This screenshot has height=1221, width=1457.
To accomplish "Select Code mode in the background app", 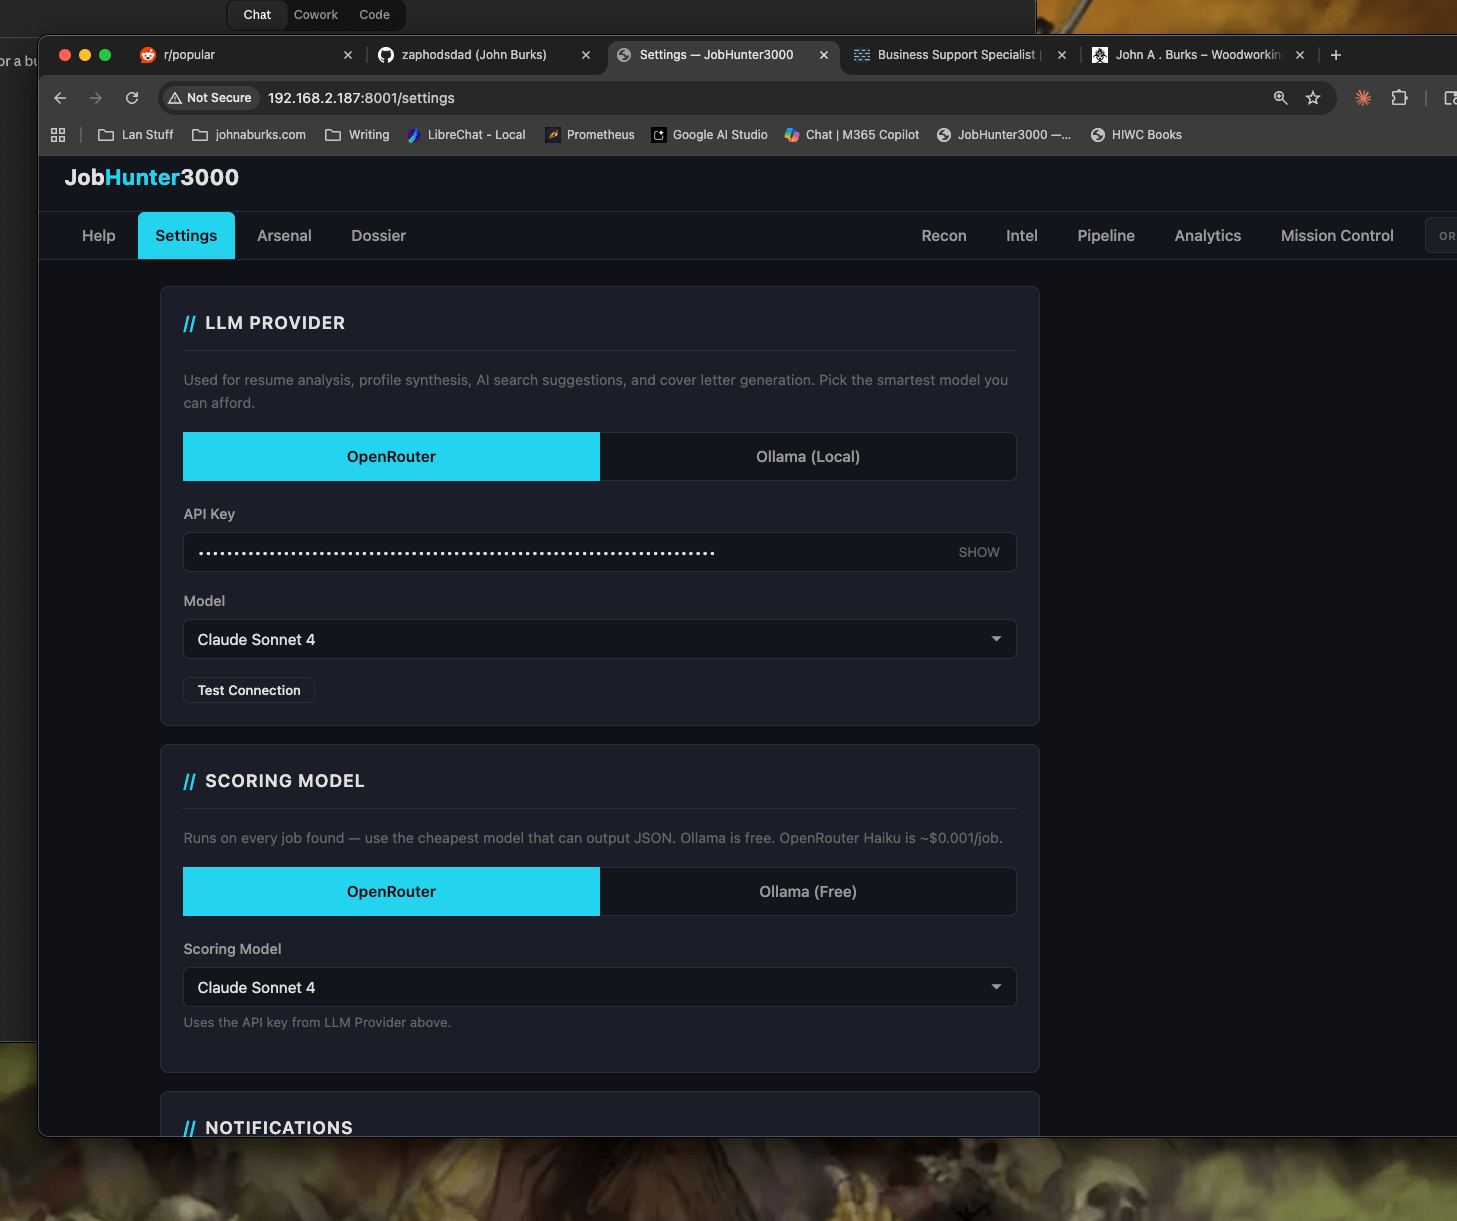I will [375, 15].
